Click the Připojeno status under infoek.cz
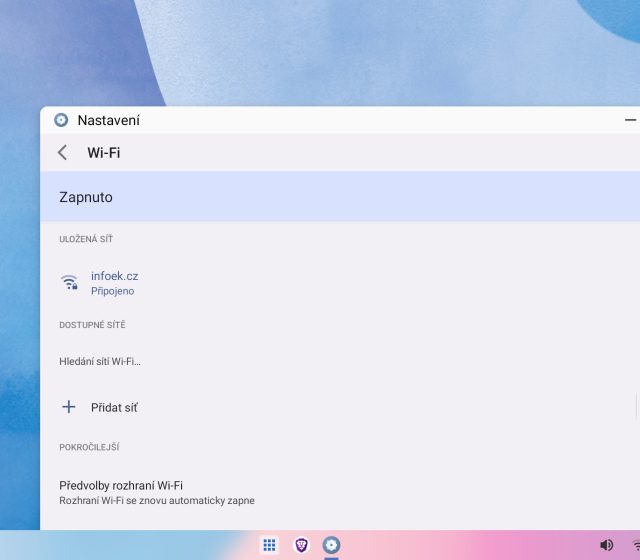Screen dimensions: 640x560 point(112,292)
